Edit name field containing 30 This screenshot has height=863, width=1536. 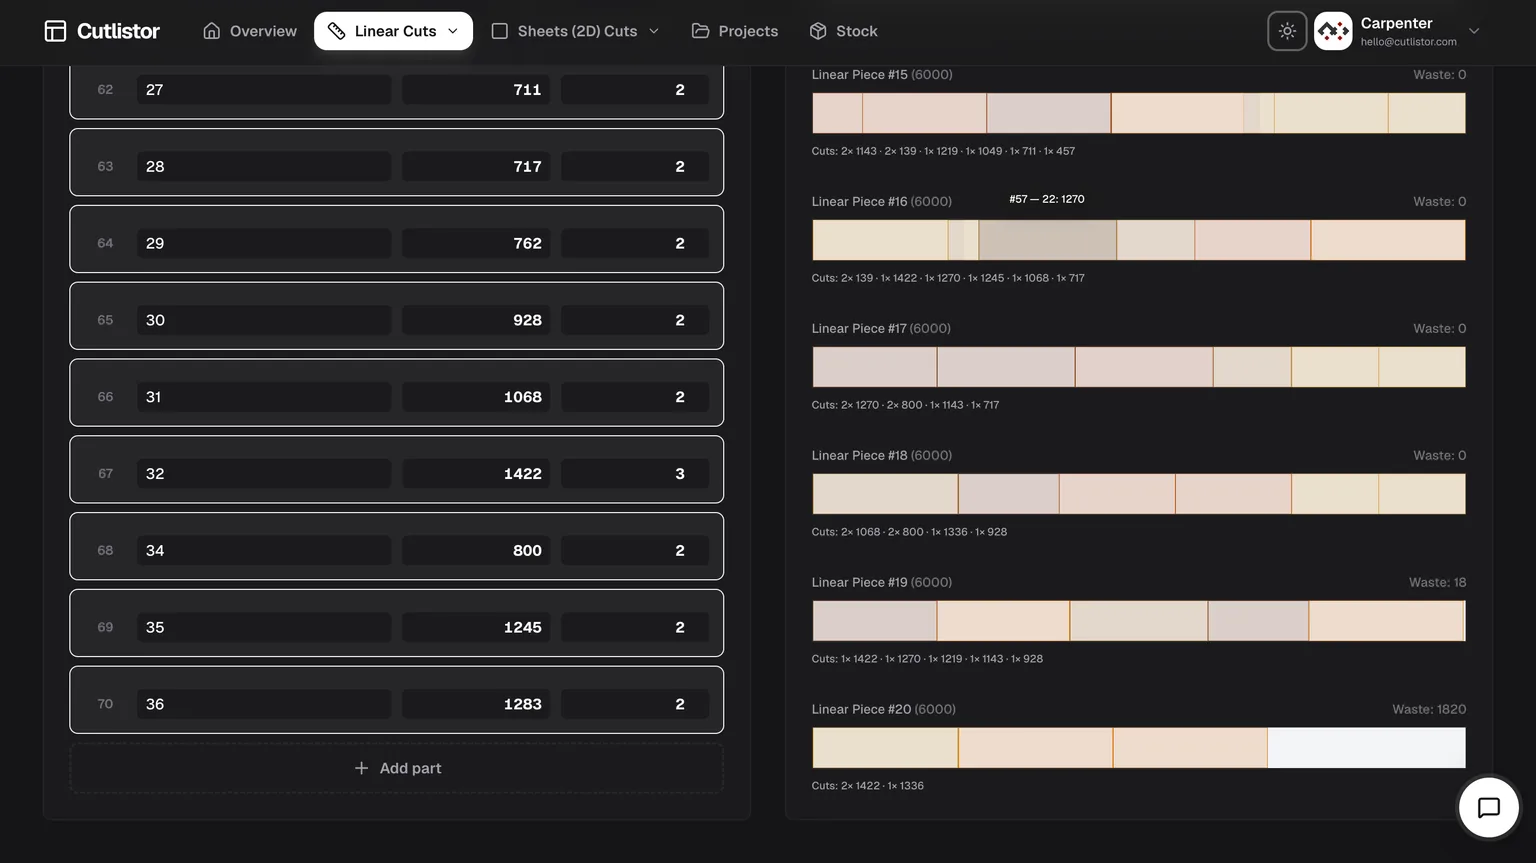tap(264, 320)
